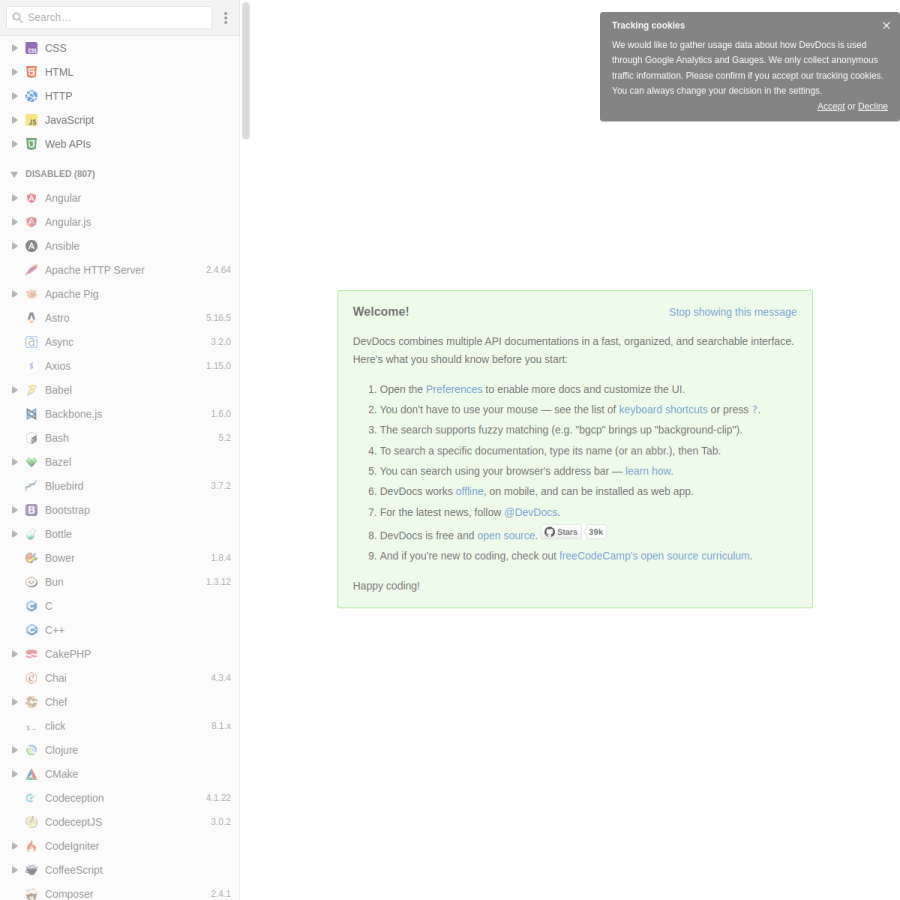
Task: Click the HTTP globe icon
Action: tap(32, 96)
